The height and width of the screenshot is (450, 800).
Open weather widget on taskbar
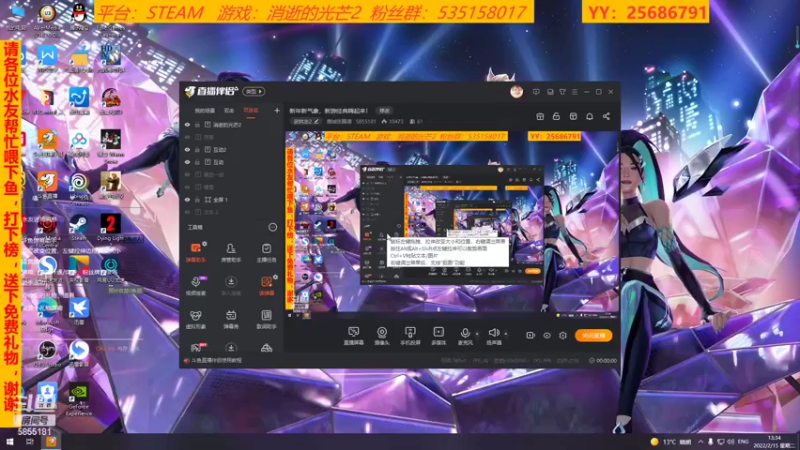click(x=671, y=441)
